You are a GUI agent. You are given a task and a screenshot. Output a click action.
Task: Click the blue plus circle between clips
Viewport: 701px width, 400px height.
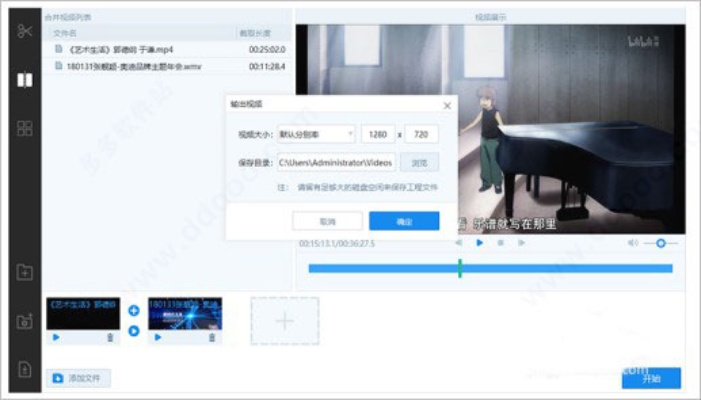coord(134,311)
